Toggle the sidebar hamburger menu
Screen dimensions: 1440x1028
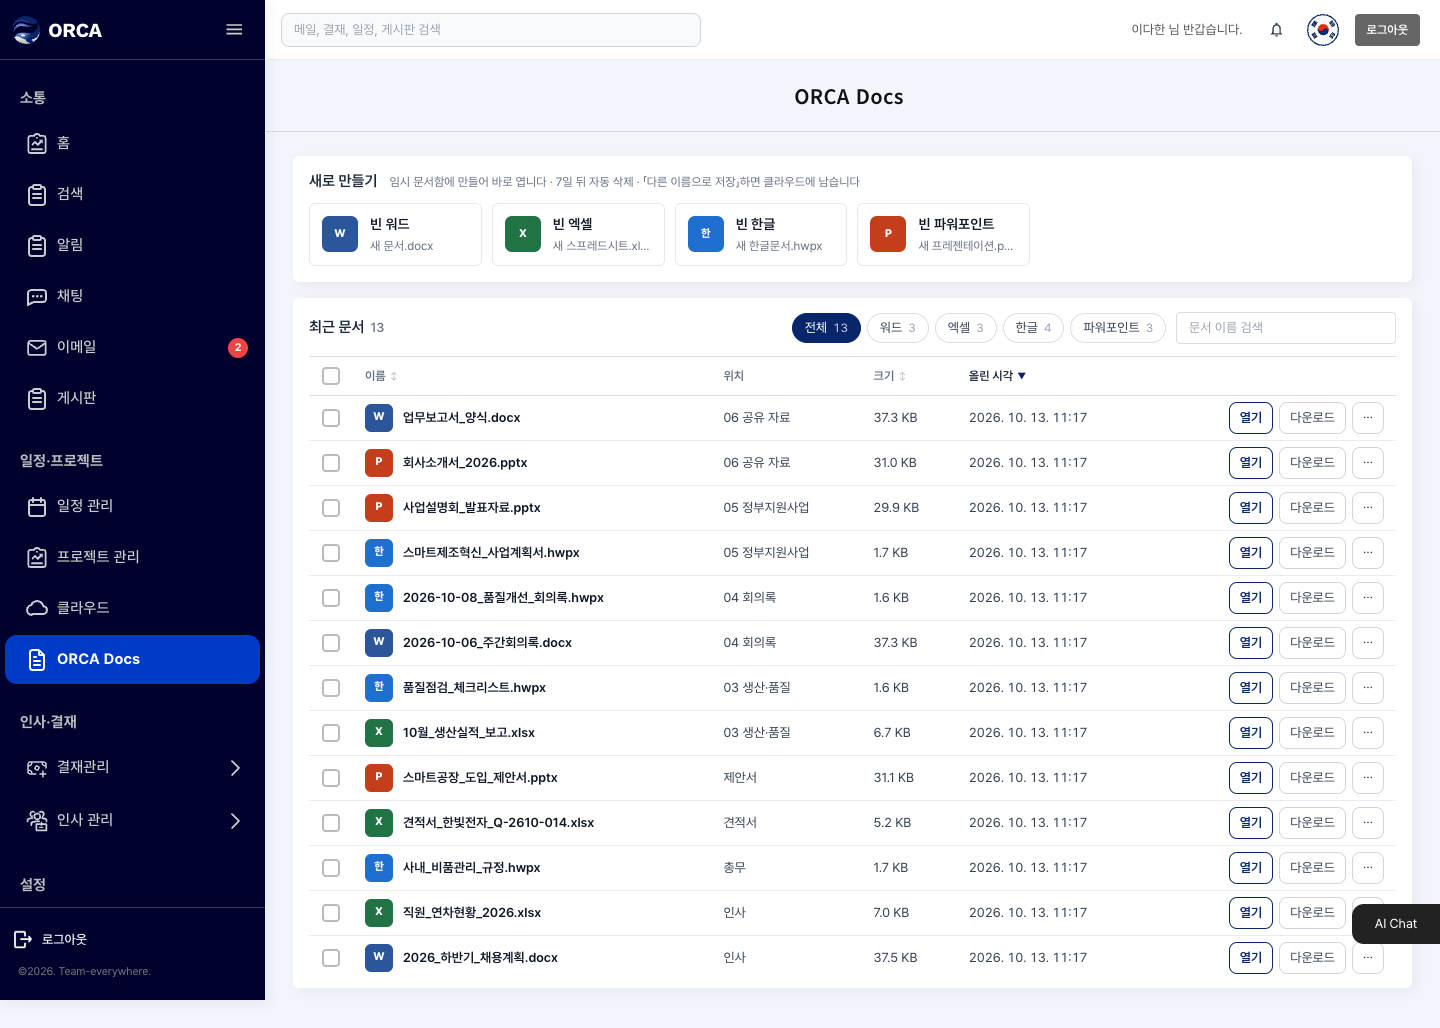(x=234, y=30)
